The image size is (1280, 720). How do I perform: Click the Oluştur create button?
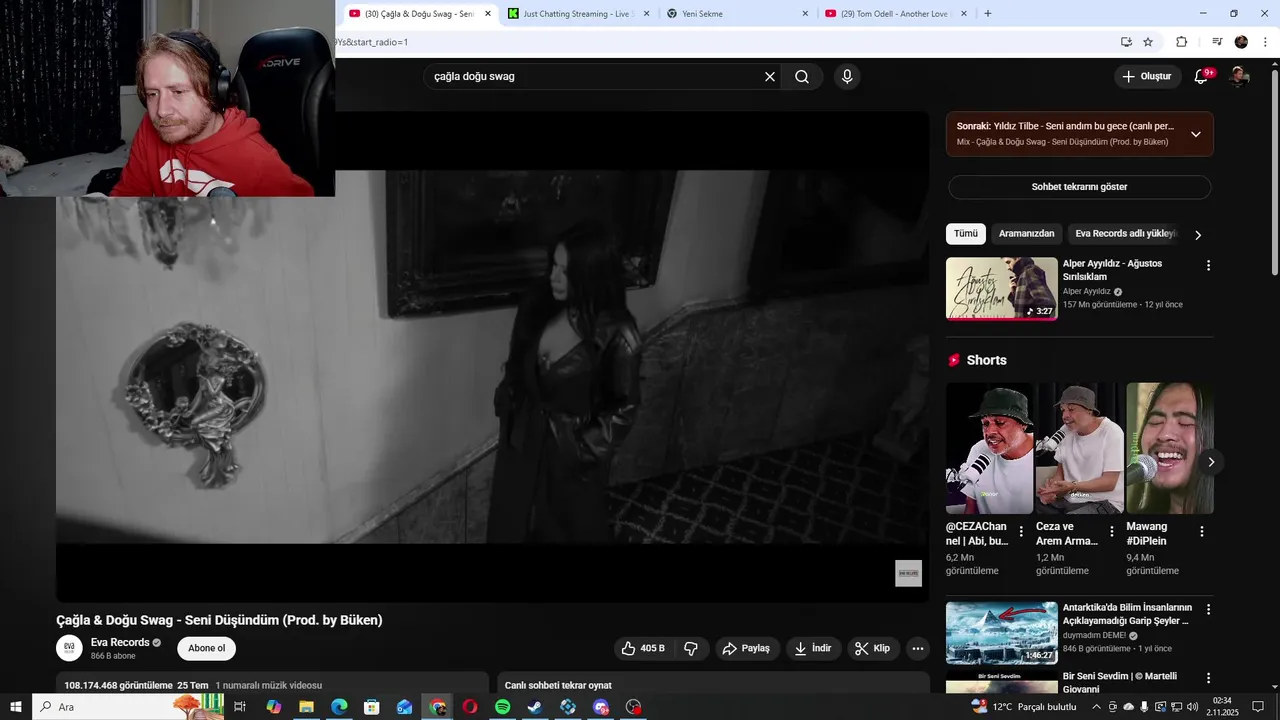coord(1147,76)
